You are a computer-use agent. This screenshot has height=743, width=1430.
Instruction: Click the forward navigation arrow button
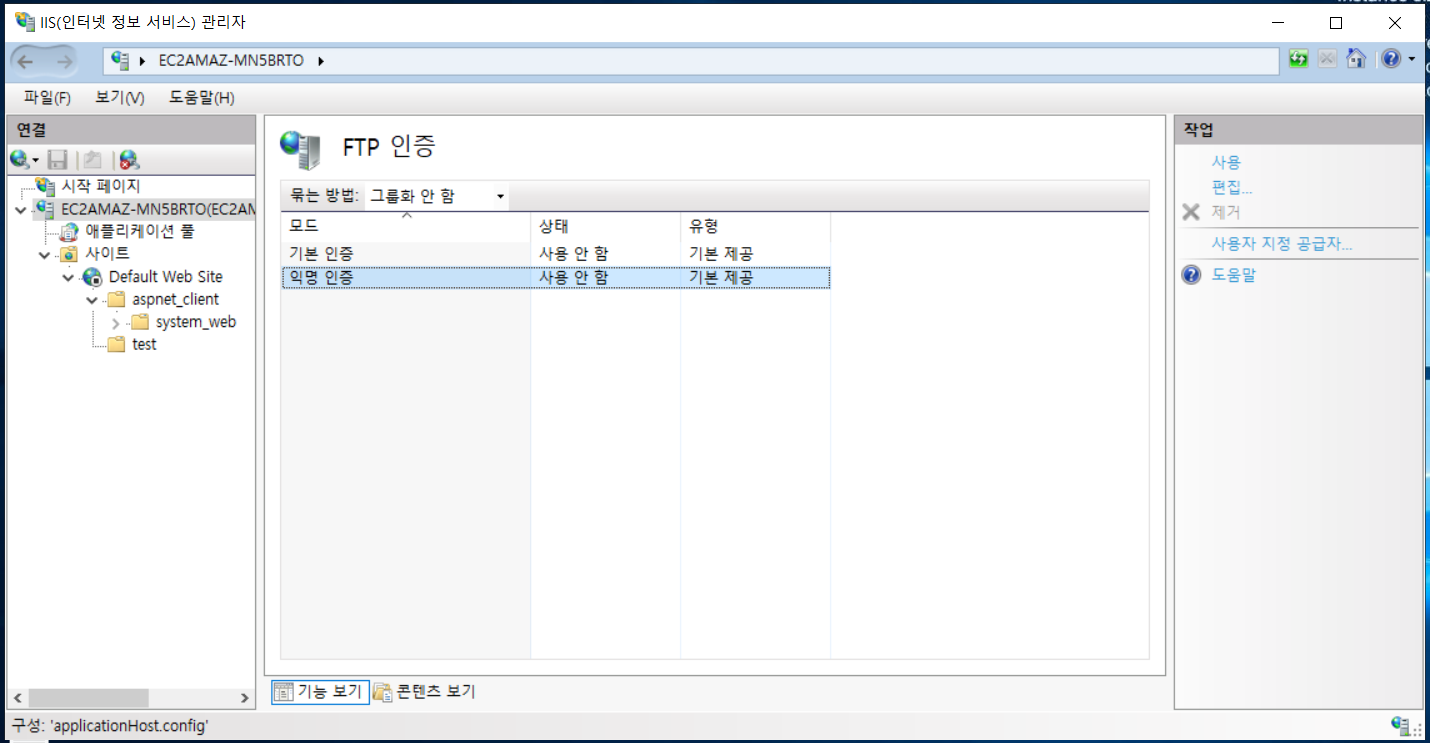click(65, 61)
